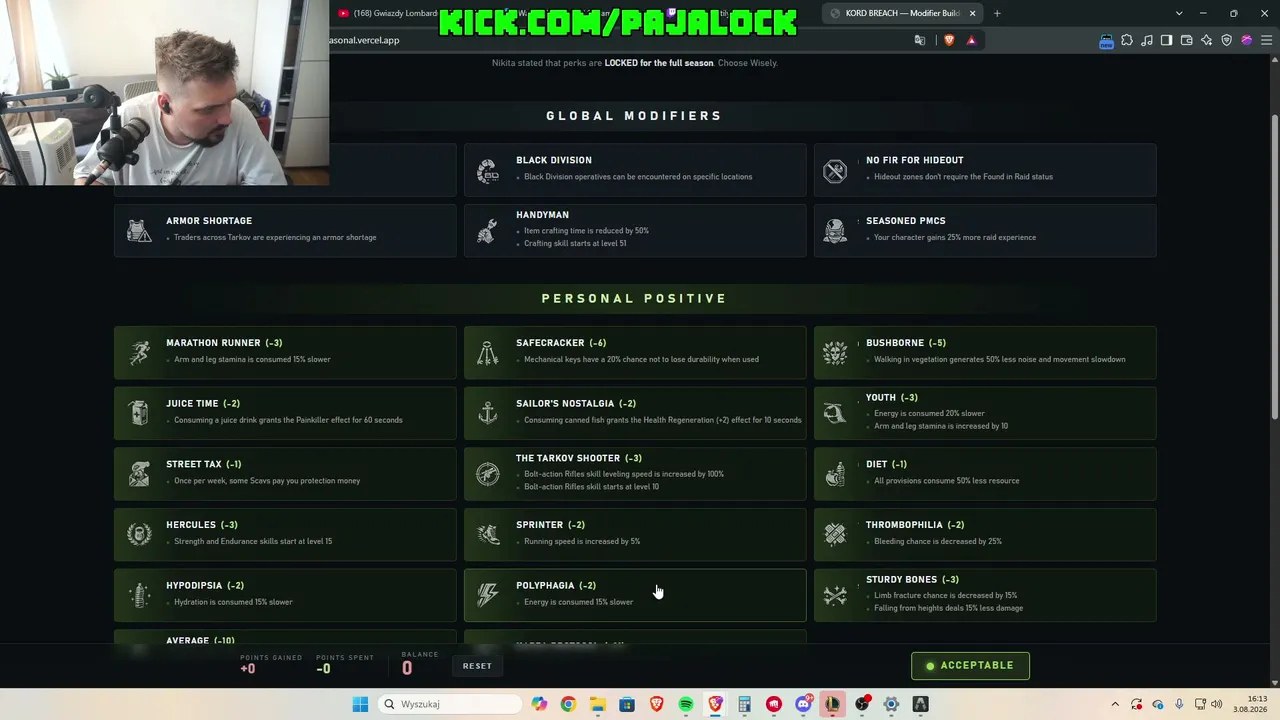The height and width of the screenshot is (720, 1280).
Task: Click the Handyman wrench icon
Action: point(488,231)
